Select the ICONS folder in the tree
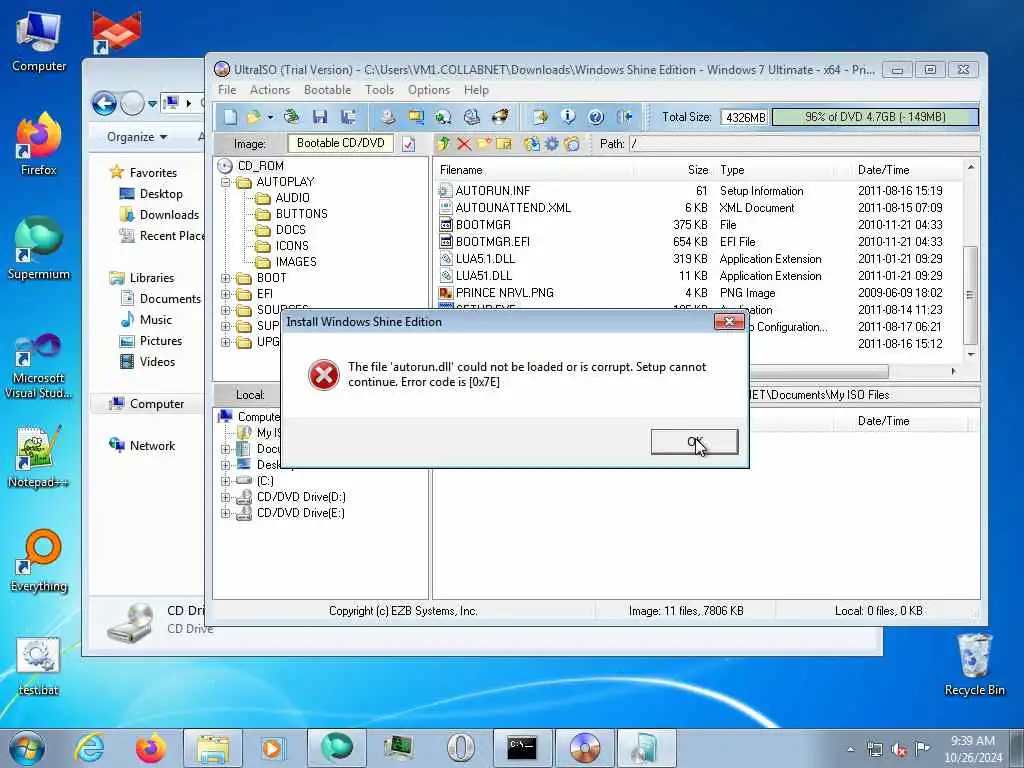The height and width of the screenshot is (768, 1024). tap(291, 246)
